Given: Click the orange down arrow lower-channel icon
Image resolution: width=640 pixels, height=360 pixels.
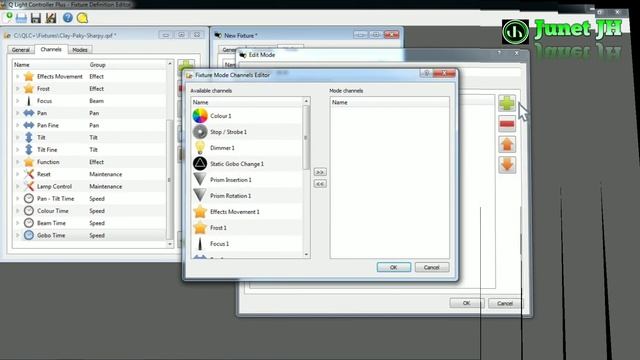Looking at the screenshot, I should [x=507, y=165].
